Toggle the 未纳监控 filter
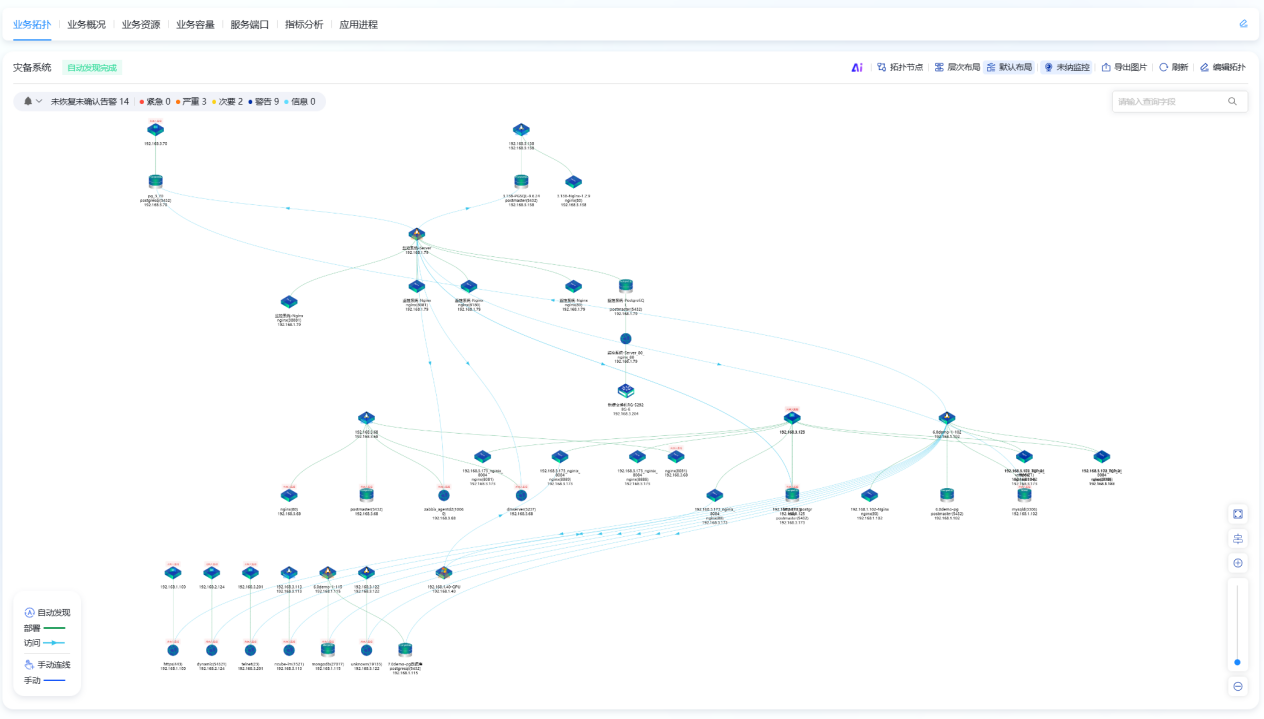This screenshot has width=1264, height=719. pos(1067,68)
